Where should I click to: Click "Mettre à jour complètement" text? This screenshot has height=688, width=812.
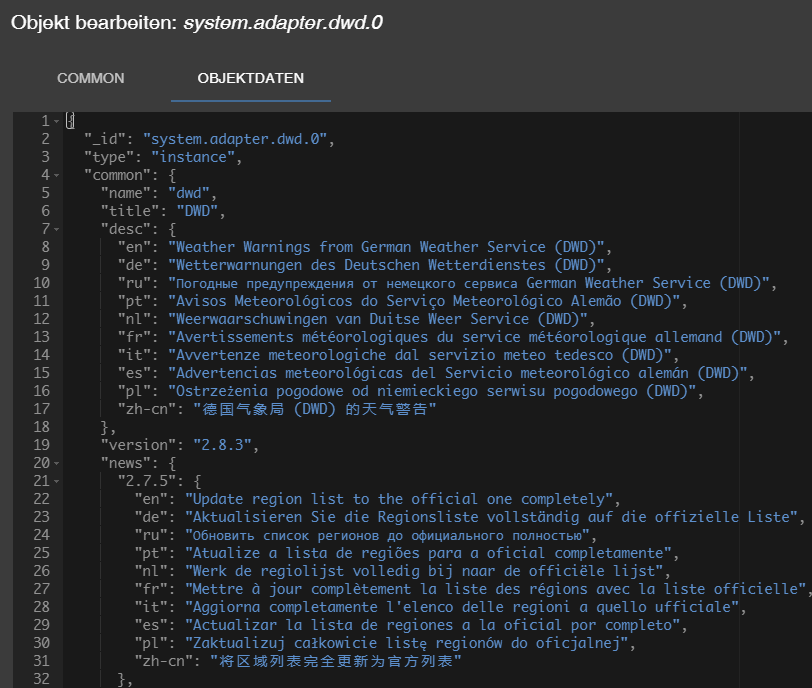tap(302, 589)
